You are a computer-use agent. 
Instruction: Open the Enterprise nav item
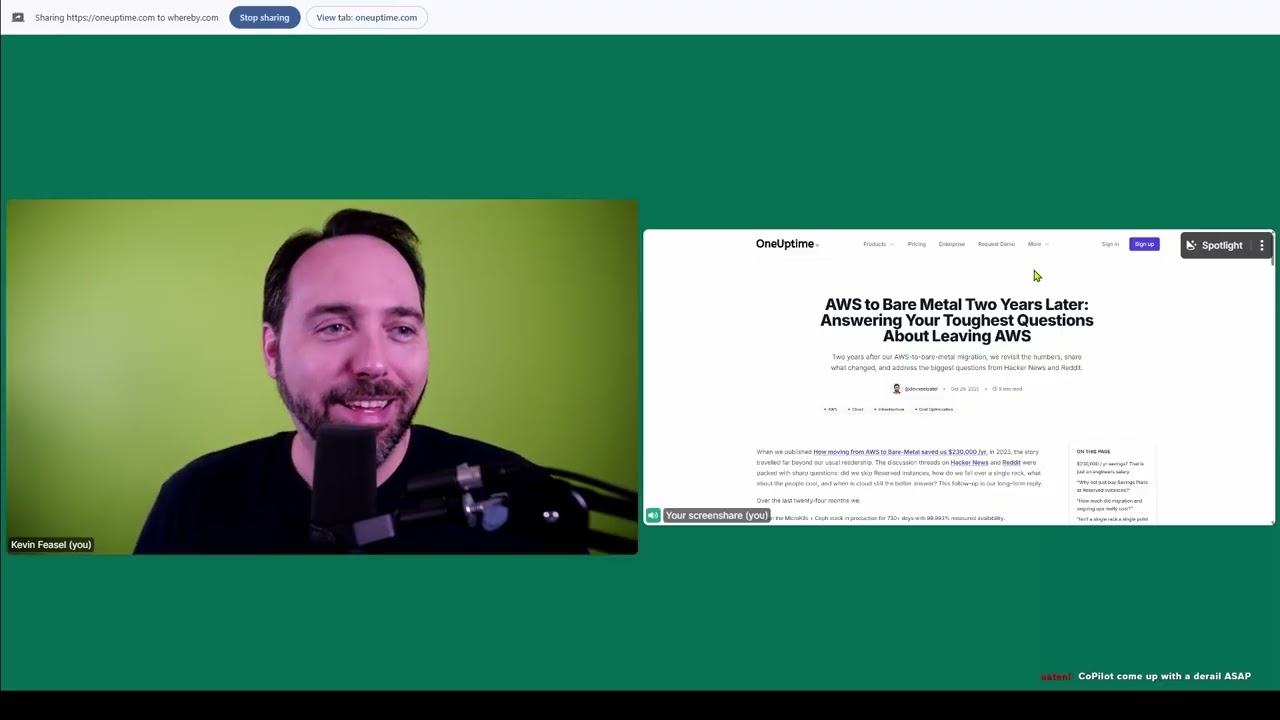pos(952,244)
